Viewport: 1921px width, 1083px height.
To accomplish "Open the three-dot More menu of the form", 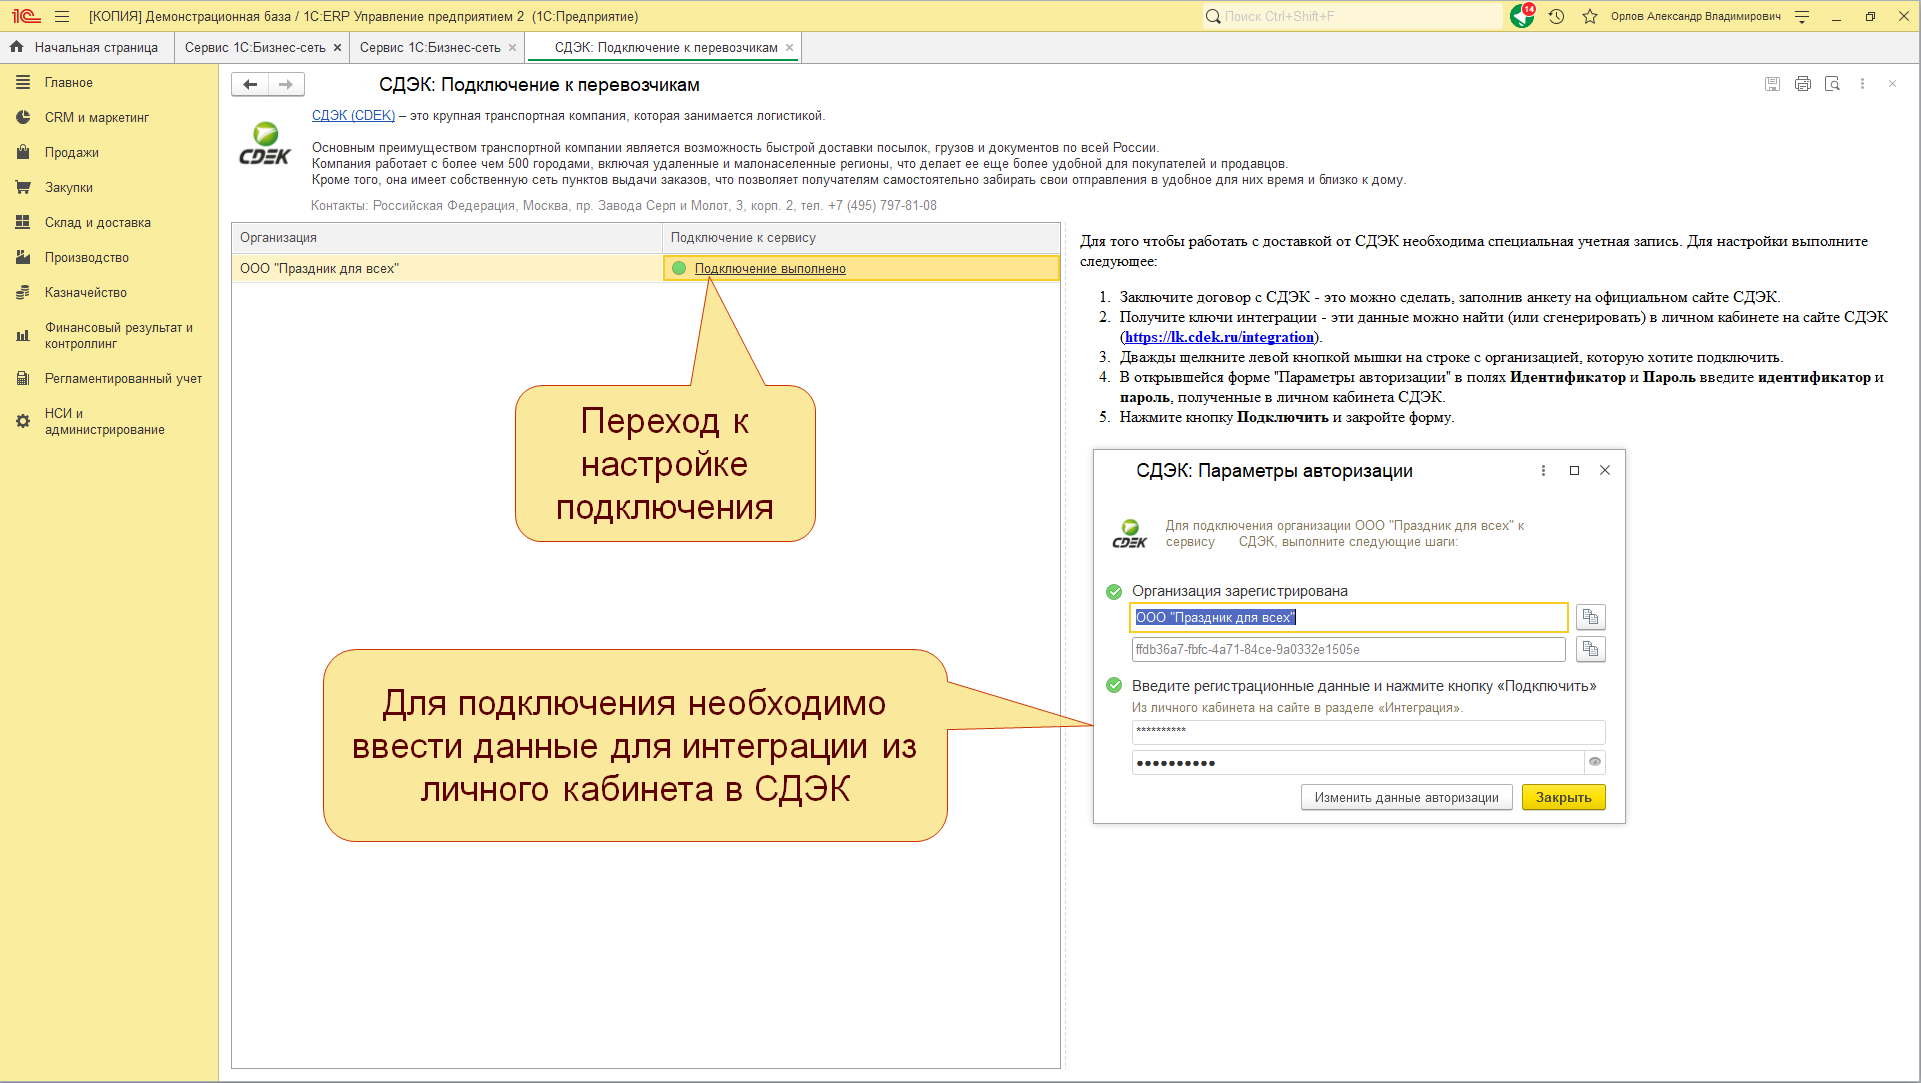I will click(1862, 84).
